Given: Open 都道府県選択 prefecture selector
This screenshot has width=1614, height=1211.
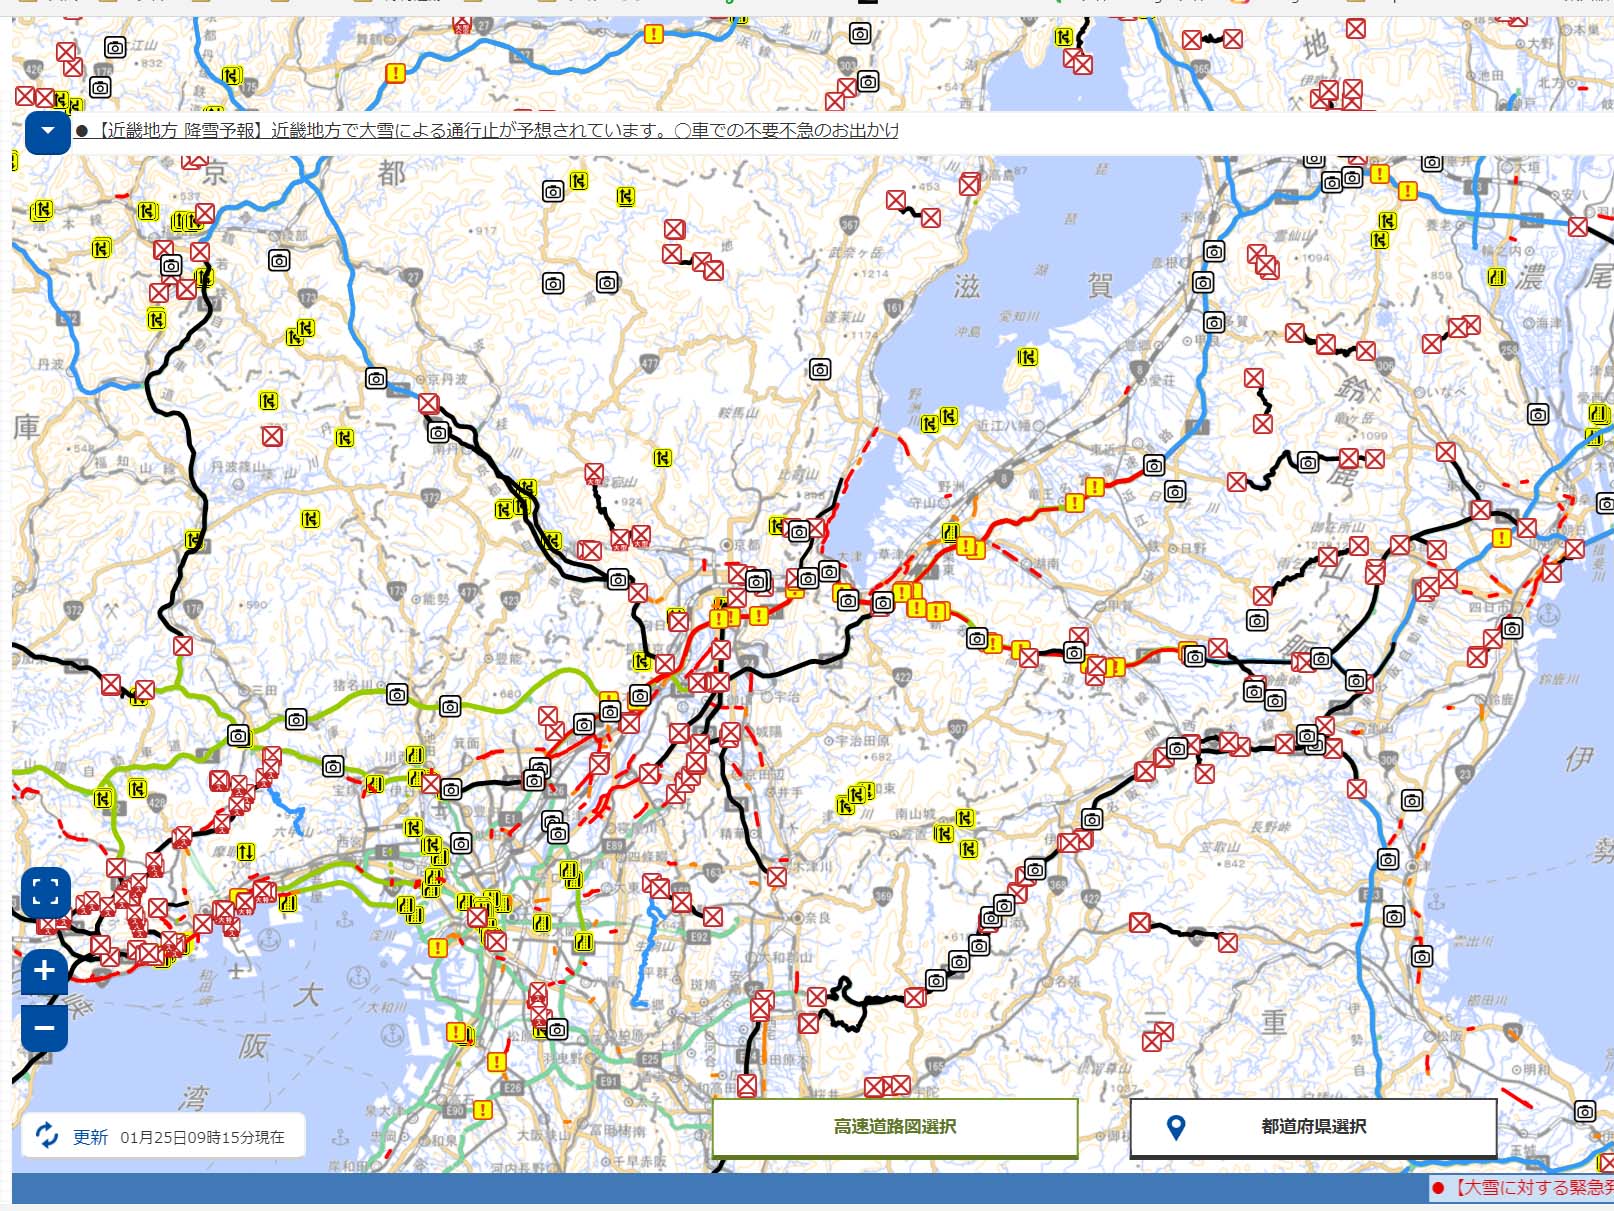Looking at the screenshot, I should pos(1313,1127).
